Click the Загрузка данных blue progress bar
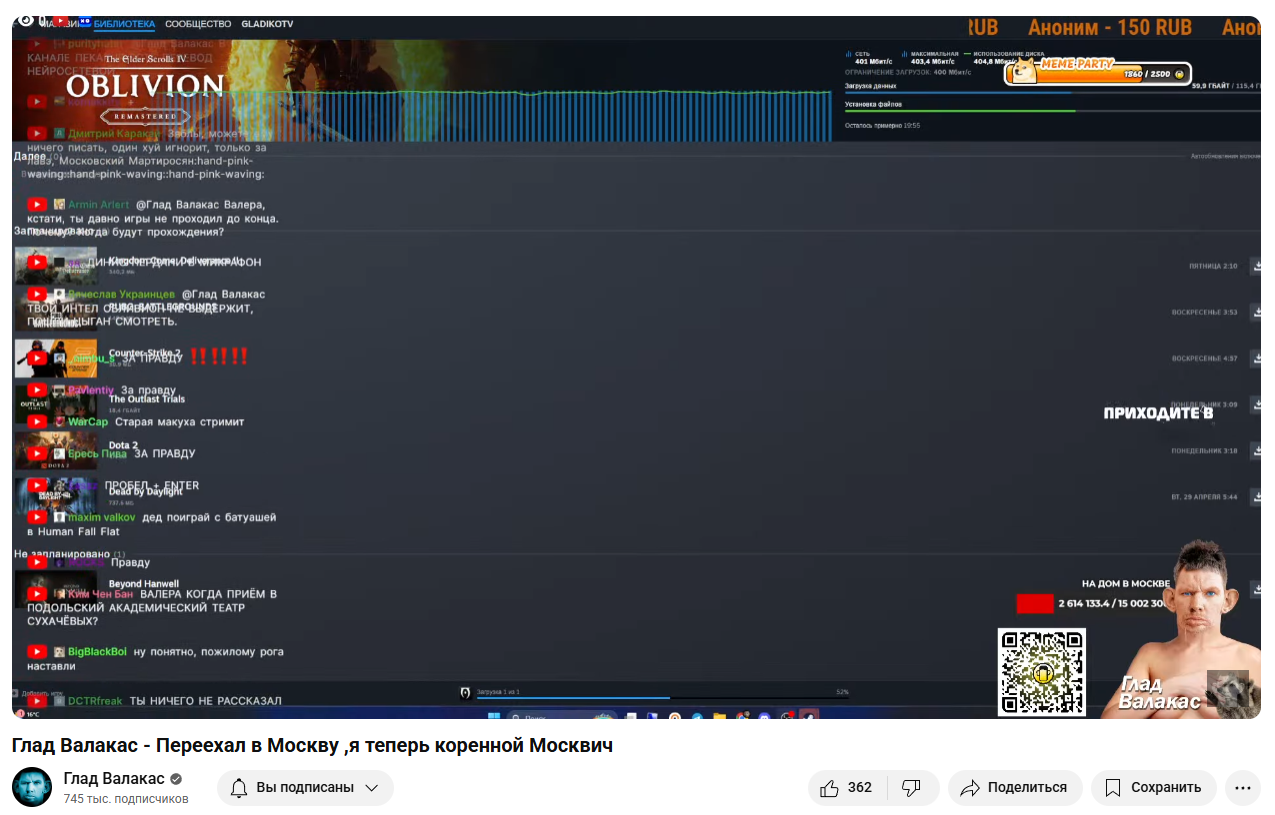Viewport: 1275px width, 815px height. (1052, 93)
